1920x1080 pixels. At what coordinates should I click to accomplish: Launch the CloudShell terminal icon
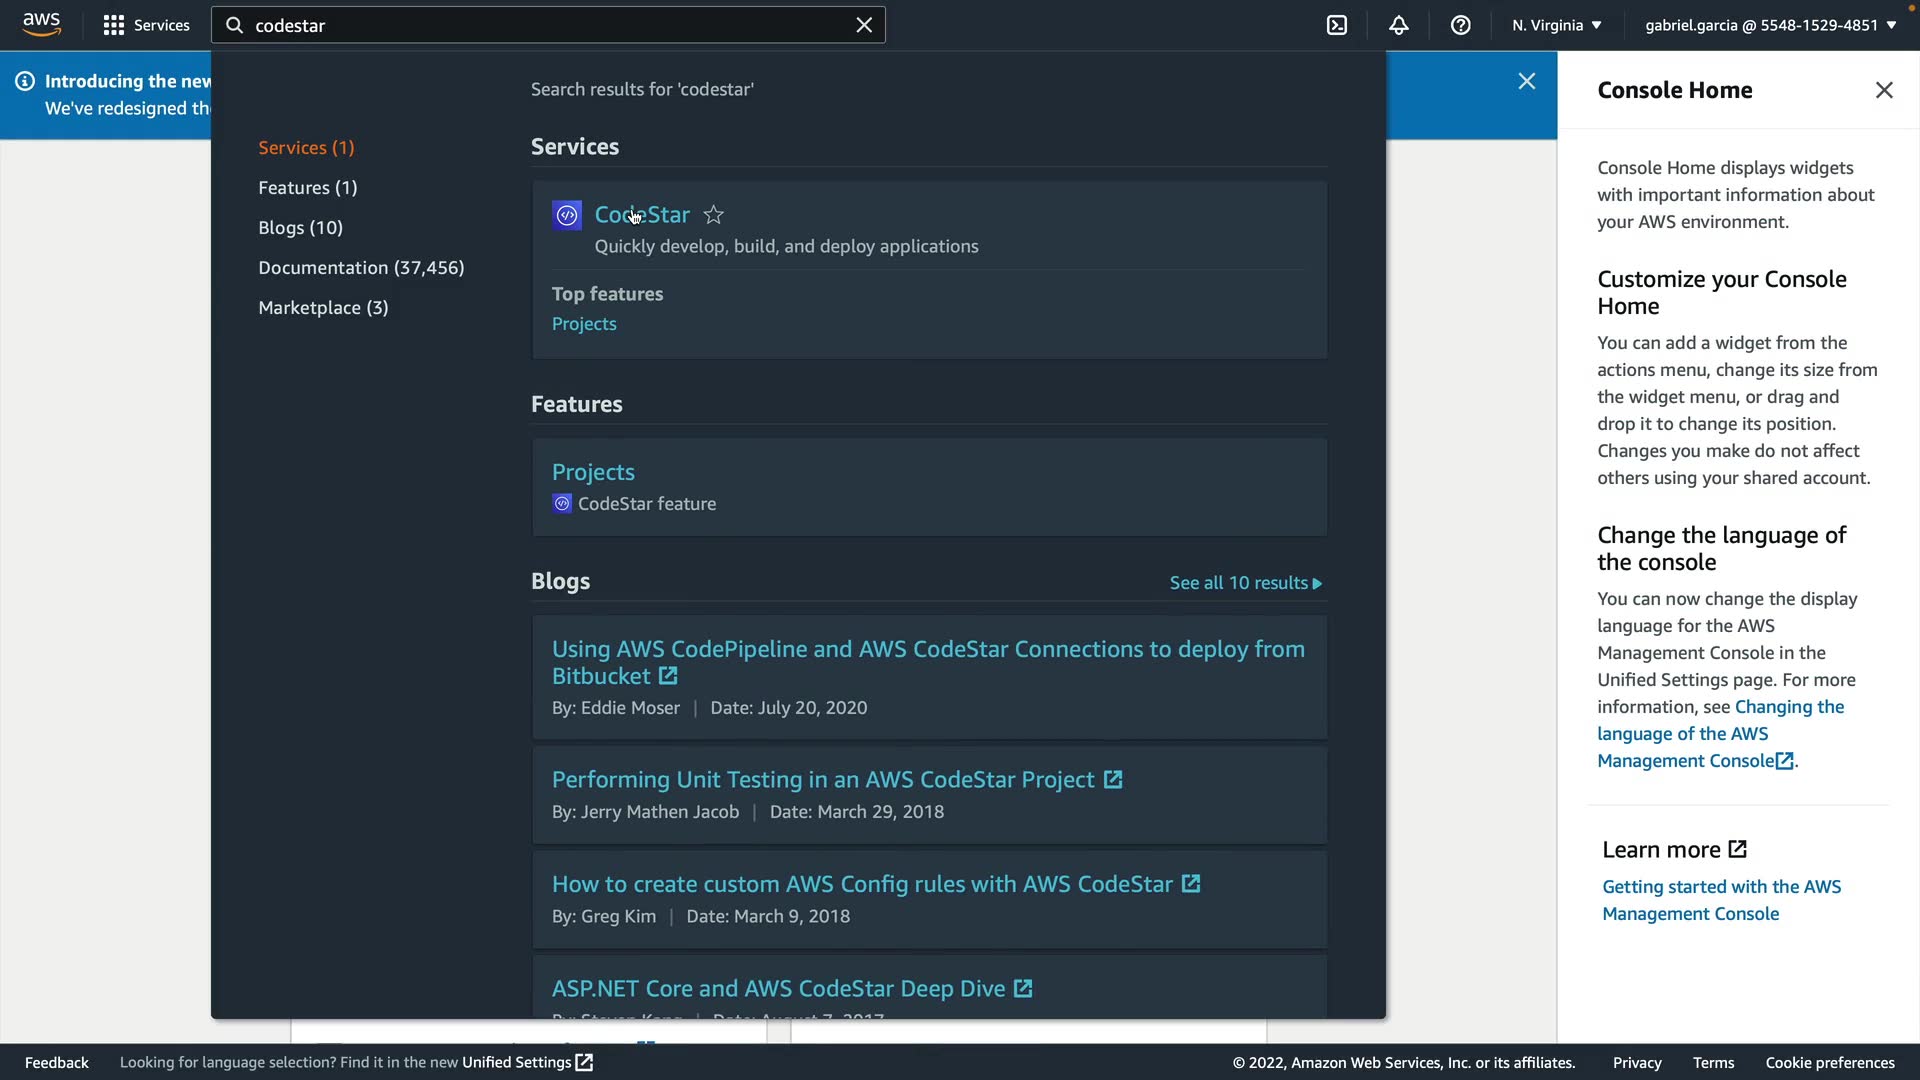[1337, 25]
